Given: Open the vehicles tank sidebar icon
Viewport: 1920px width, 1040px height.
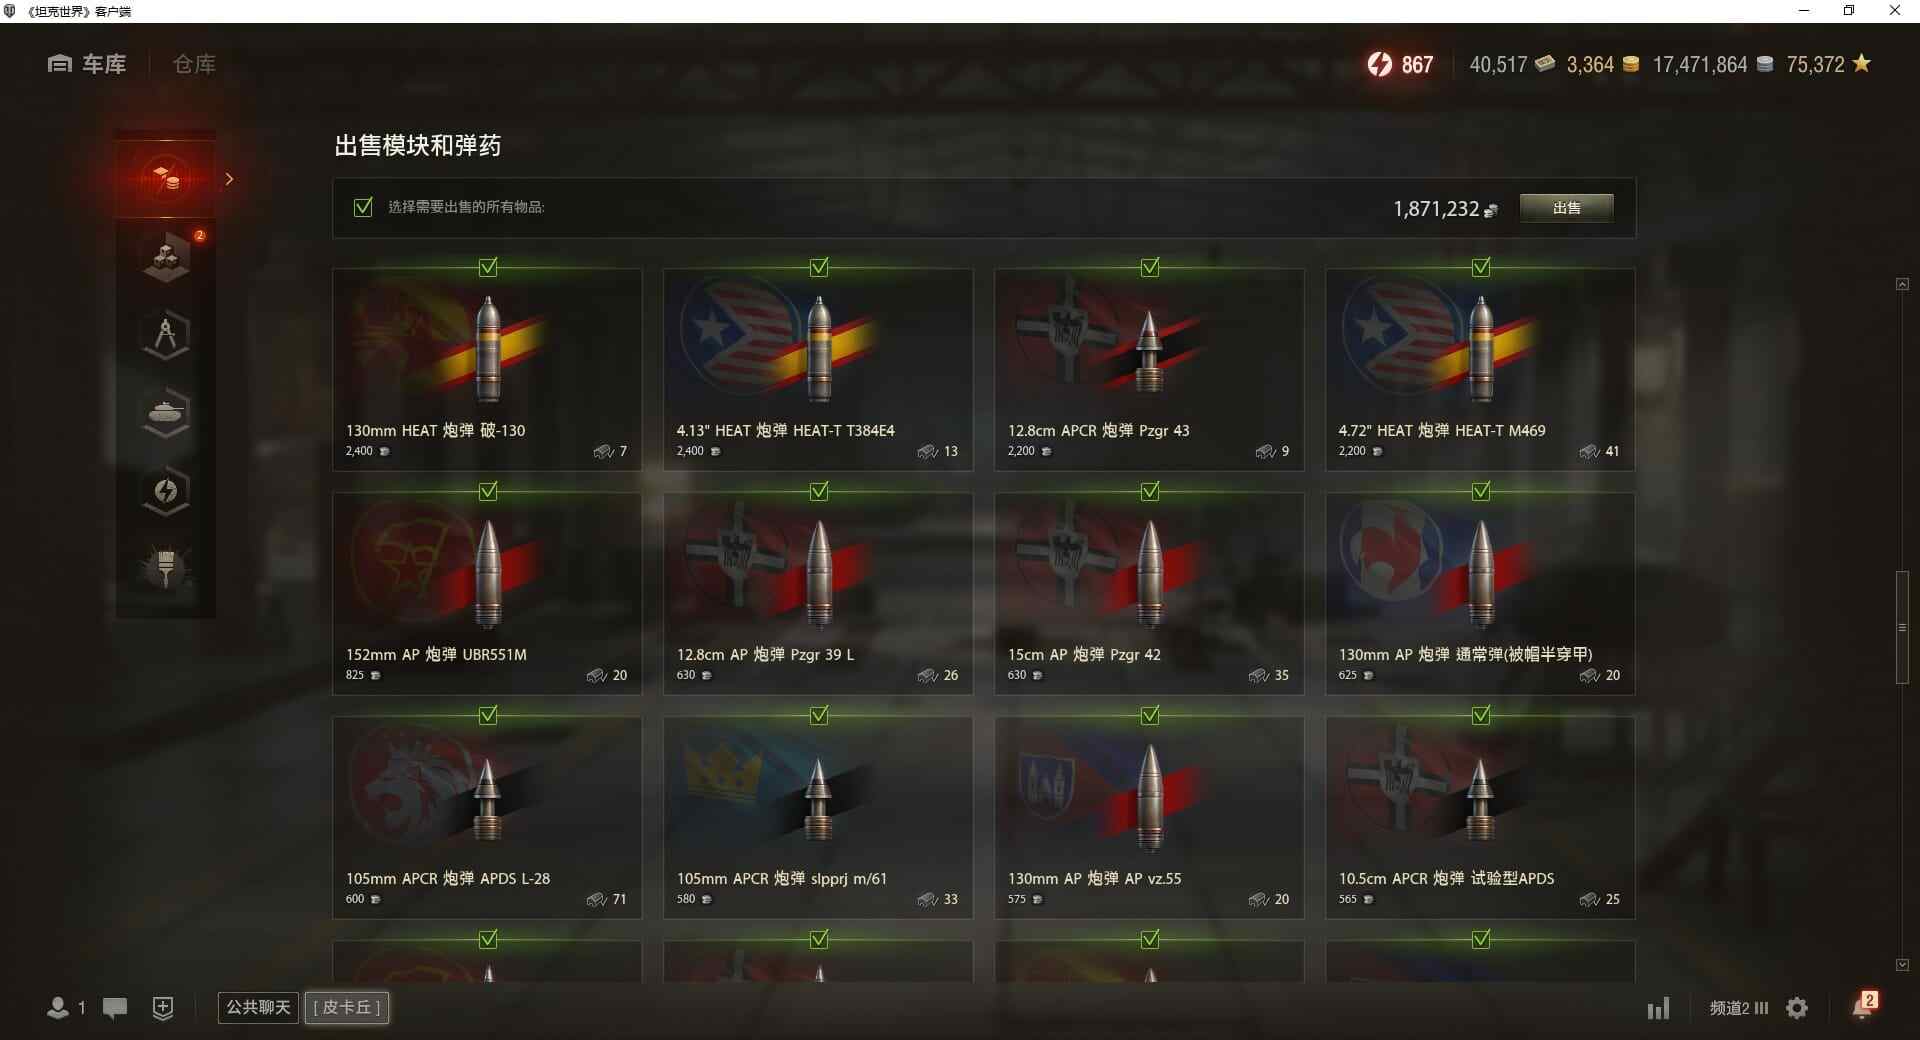Looking at the screenshot, I should [166, 413].
